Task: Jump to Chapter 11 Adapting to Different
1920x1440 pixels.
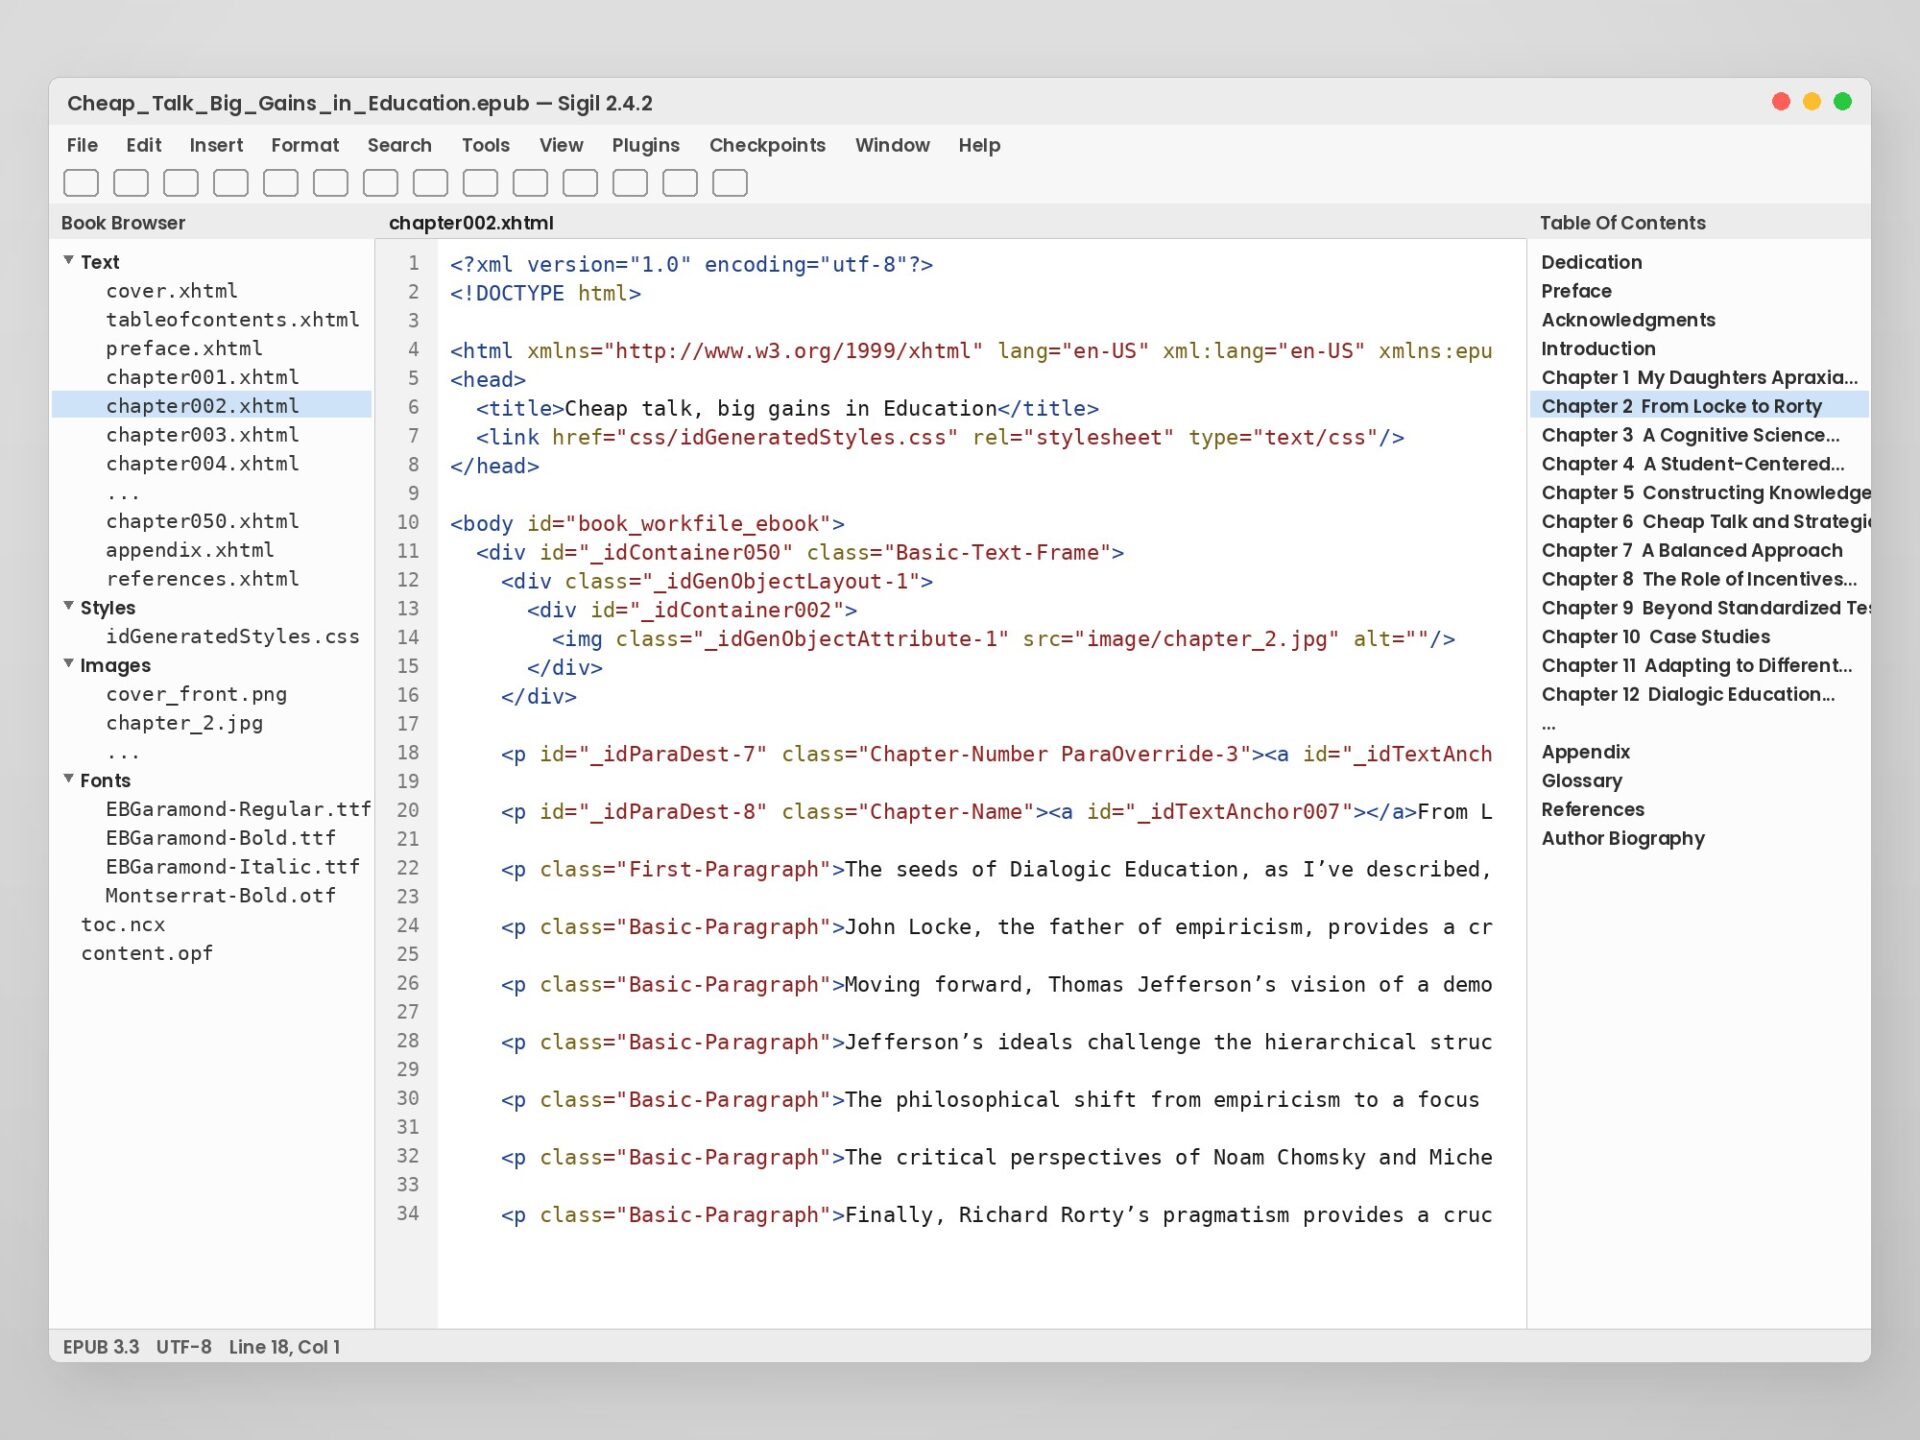Action: 1696,666
